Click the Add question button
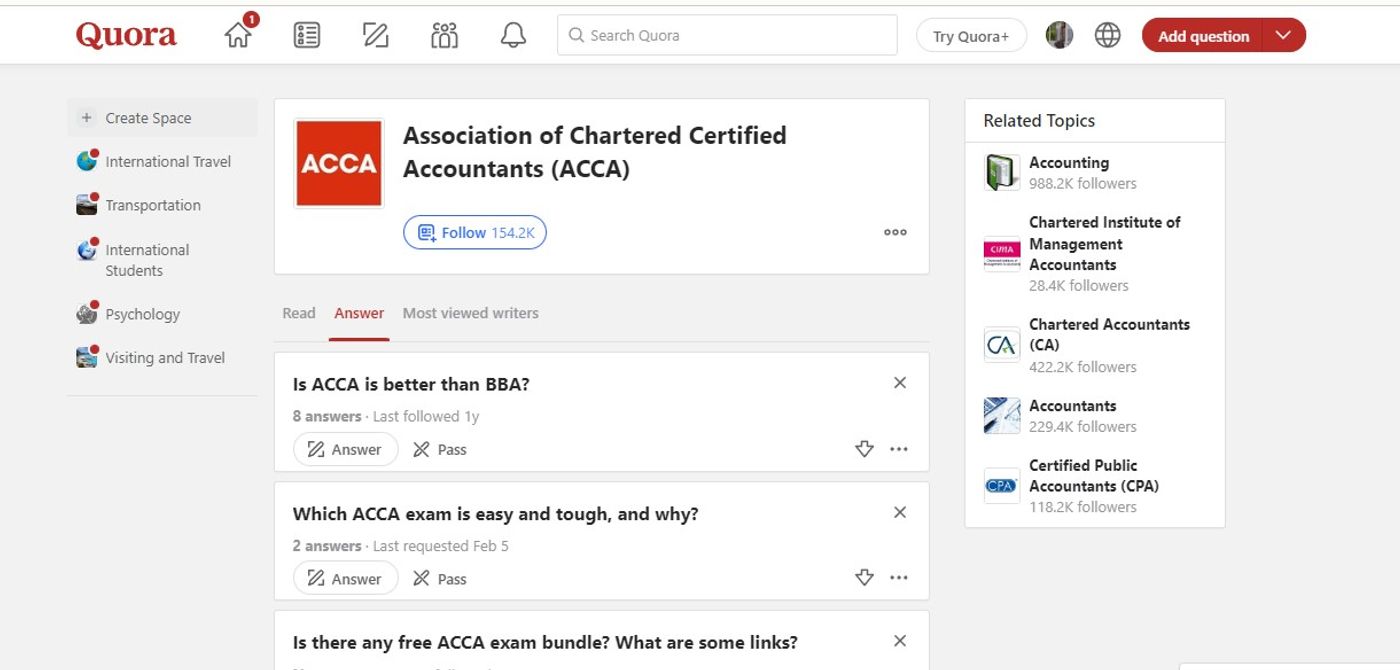 pos(1203,36)
